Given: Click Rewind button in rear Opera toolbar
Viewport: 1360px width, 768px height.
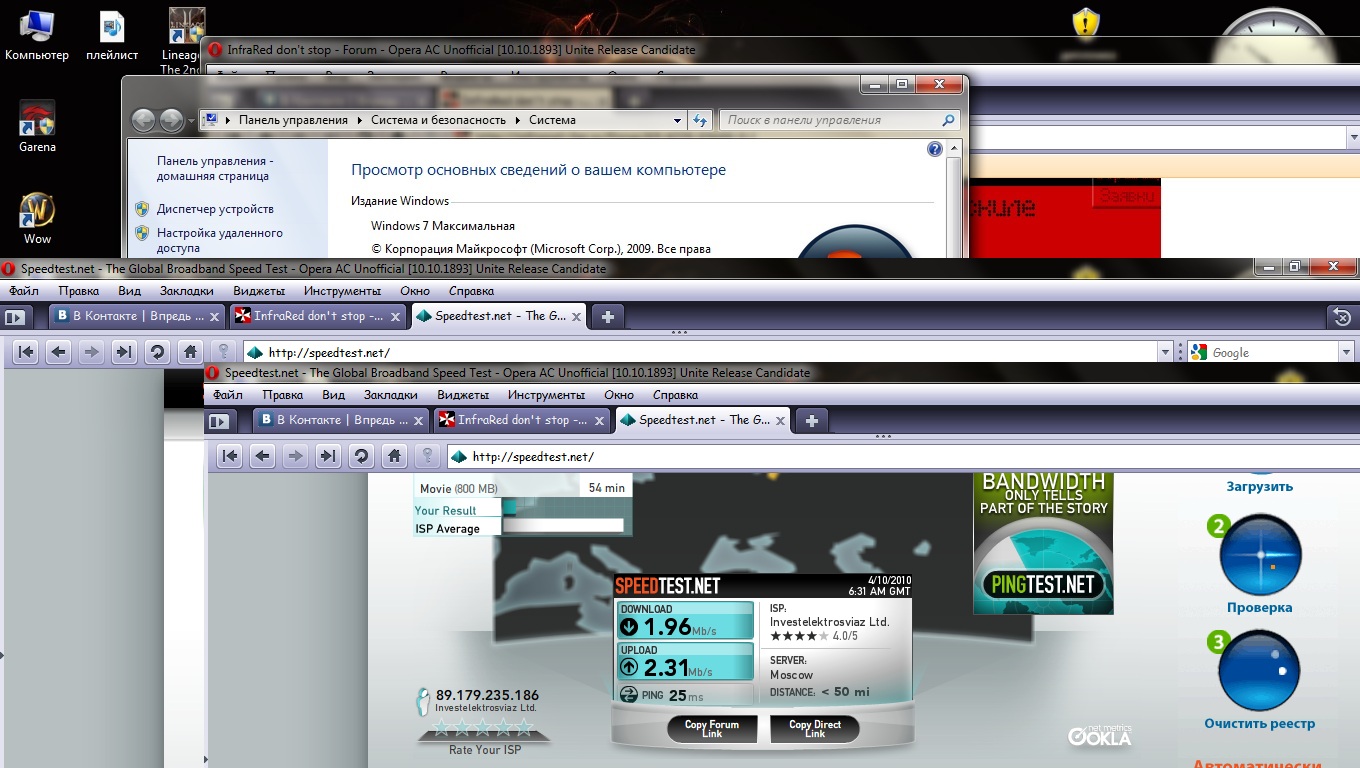Looking at the screenshot, I should tap(26, 352).
